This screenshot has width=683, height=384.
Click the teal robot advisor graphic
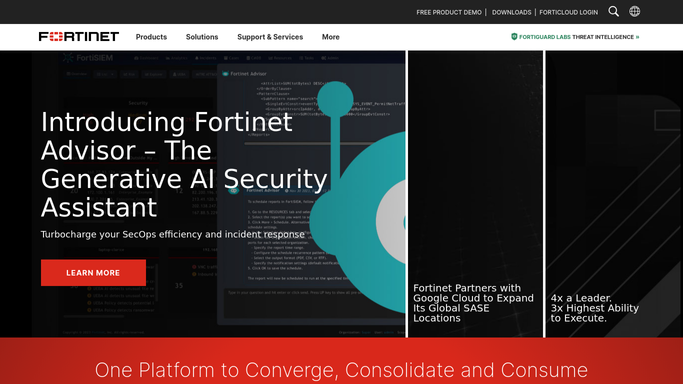[358, 196]
